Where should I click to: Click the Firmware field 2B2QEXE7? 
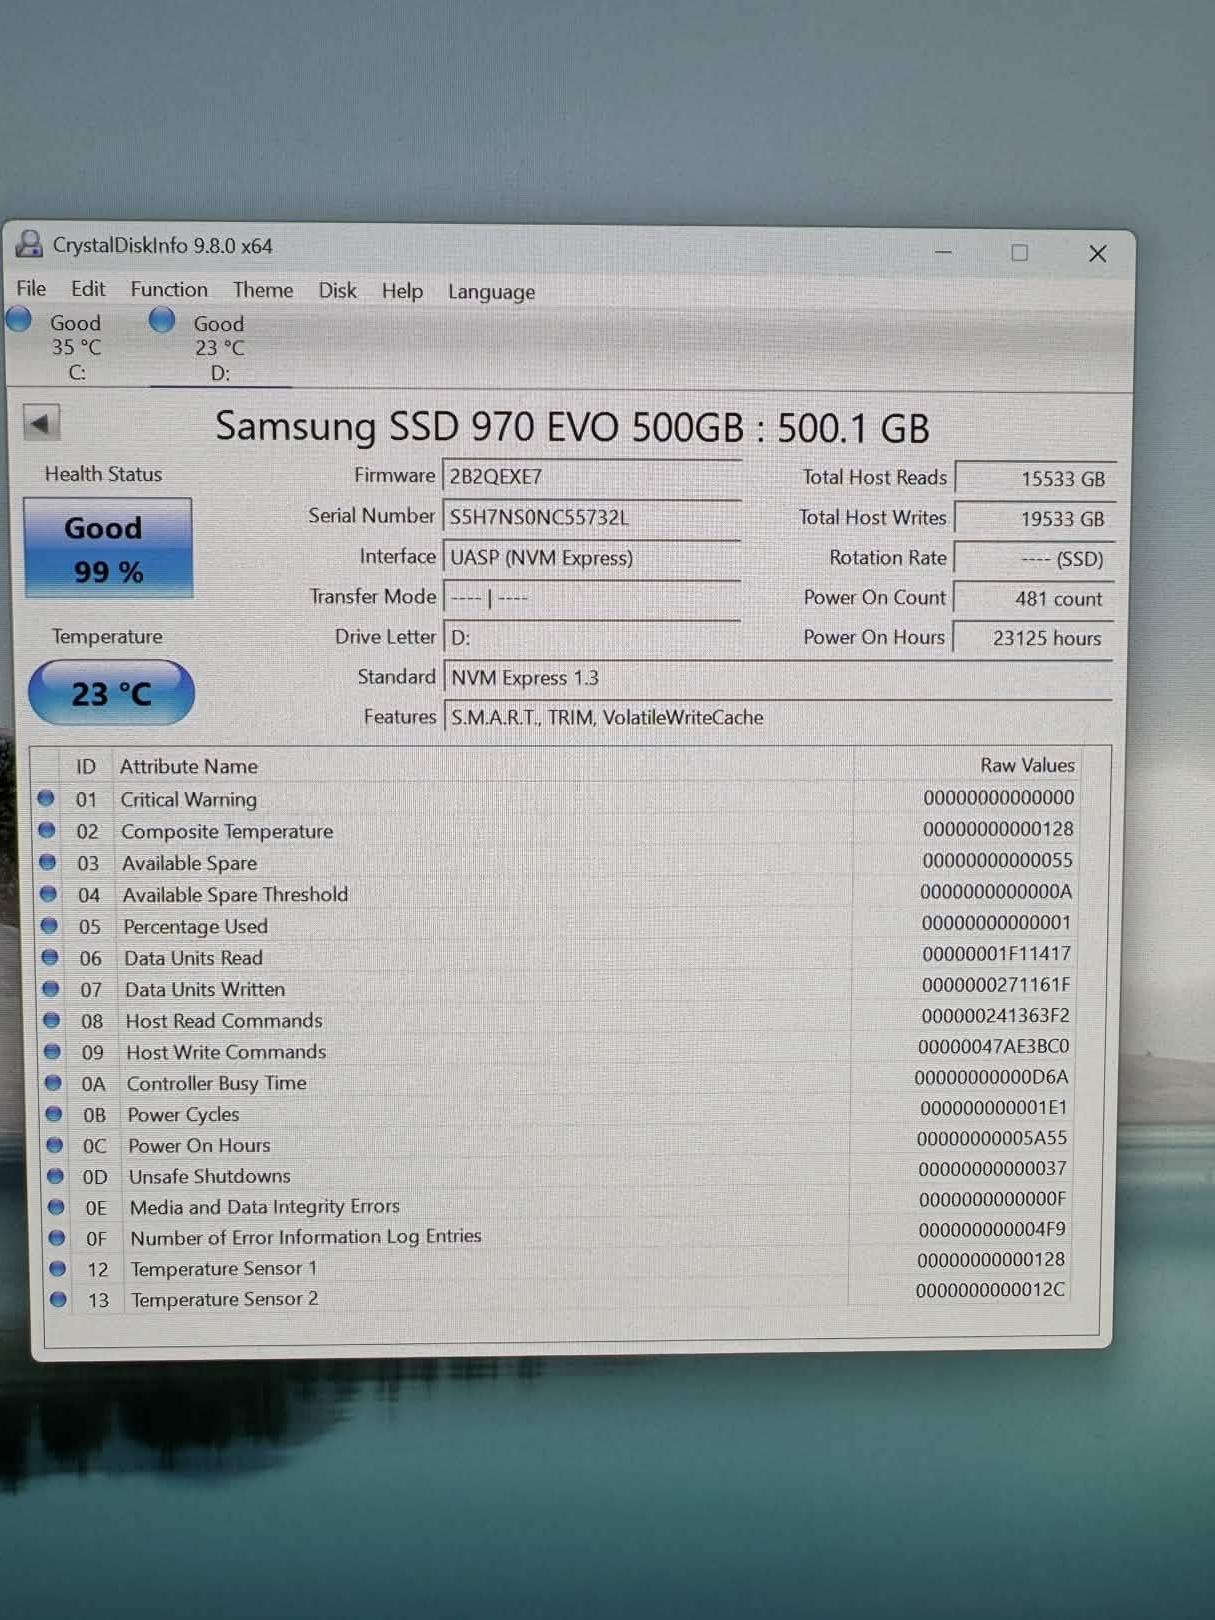pos(592,477)
